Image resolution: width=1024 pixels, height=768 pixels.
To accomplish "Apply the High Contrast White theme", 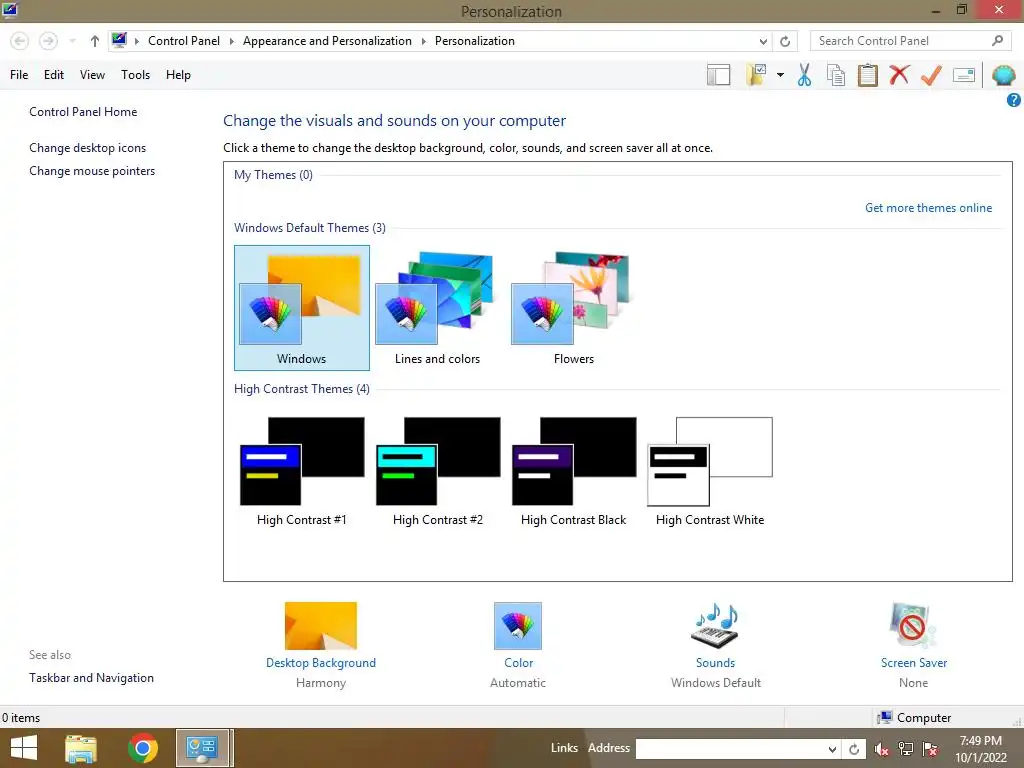I will (710, 472).
